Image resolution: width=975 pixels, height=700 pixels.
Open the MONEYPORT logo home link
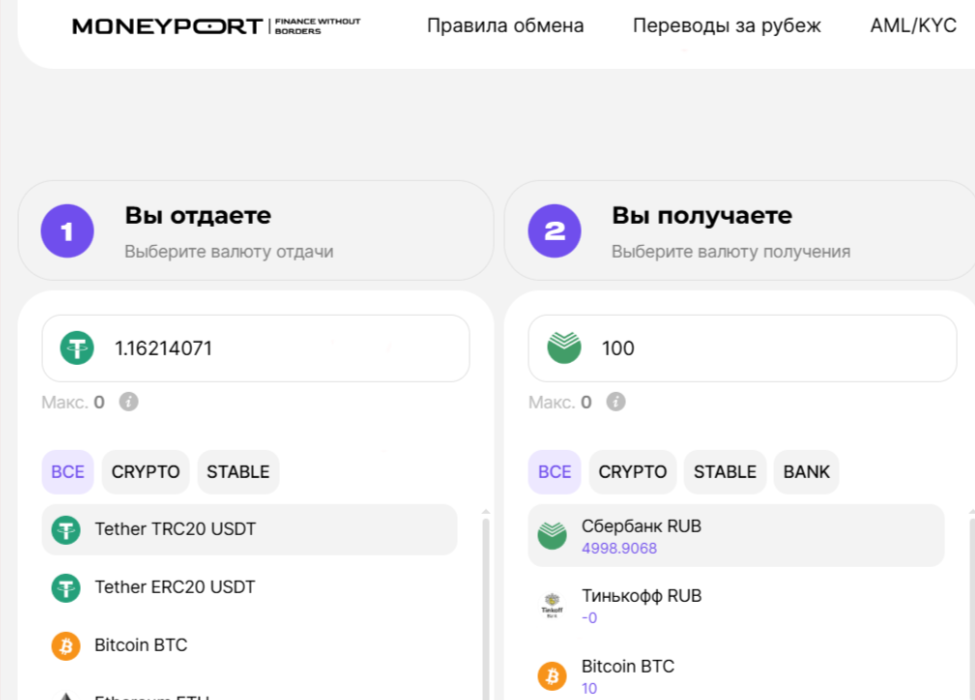[x=216, y=26]
